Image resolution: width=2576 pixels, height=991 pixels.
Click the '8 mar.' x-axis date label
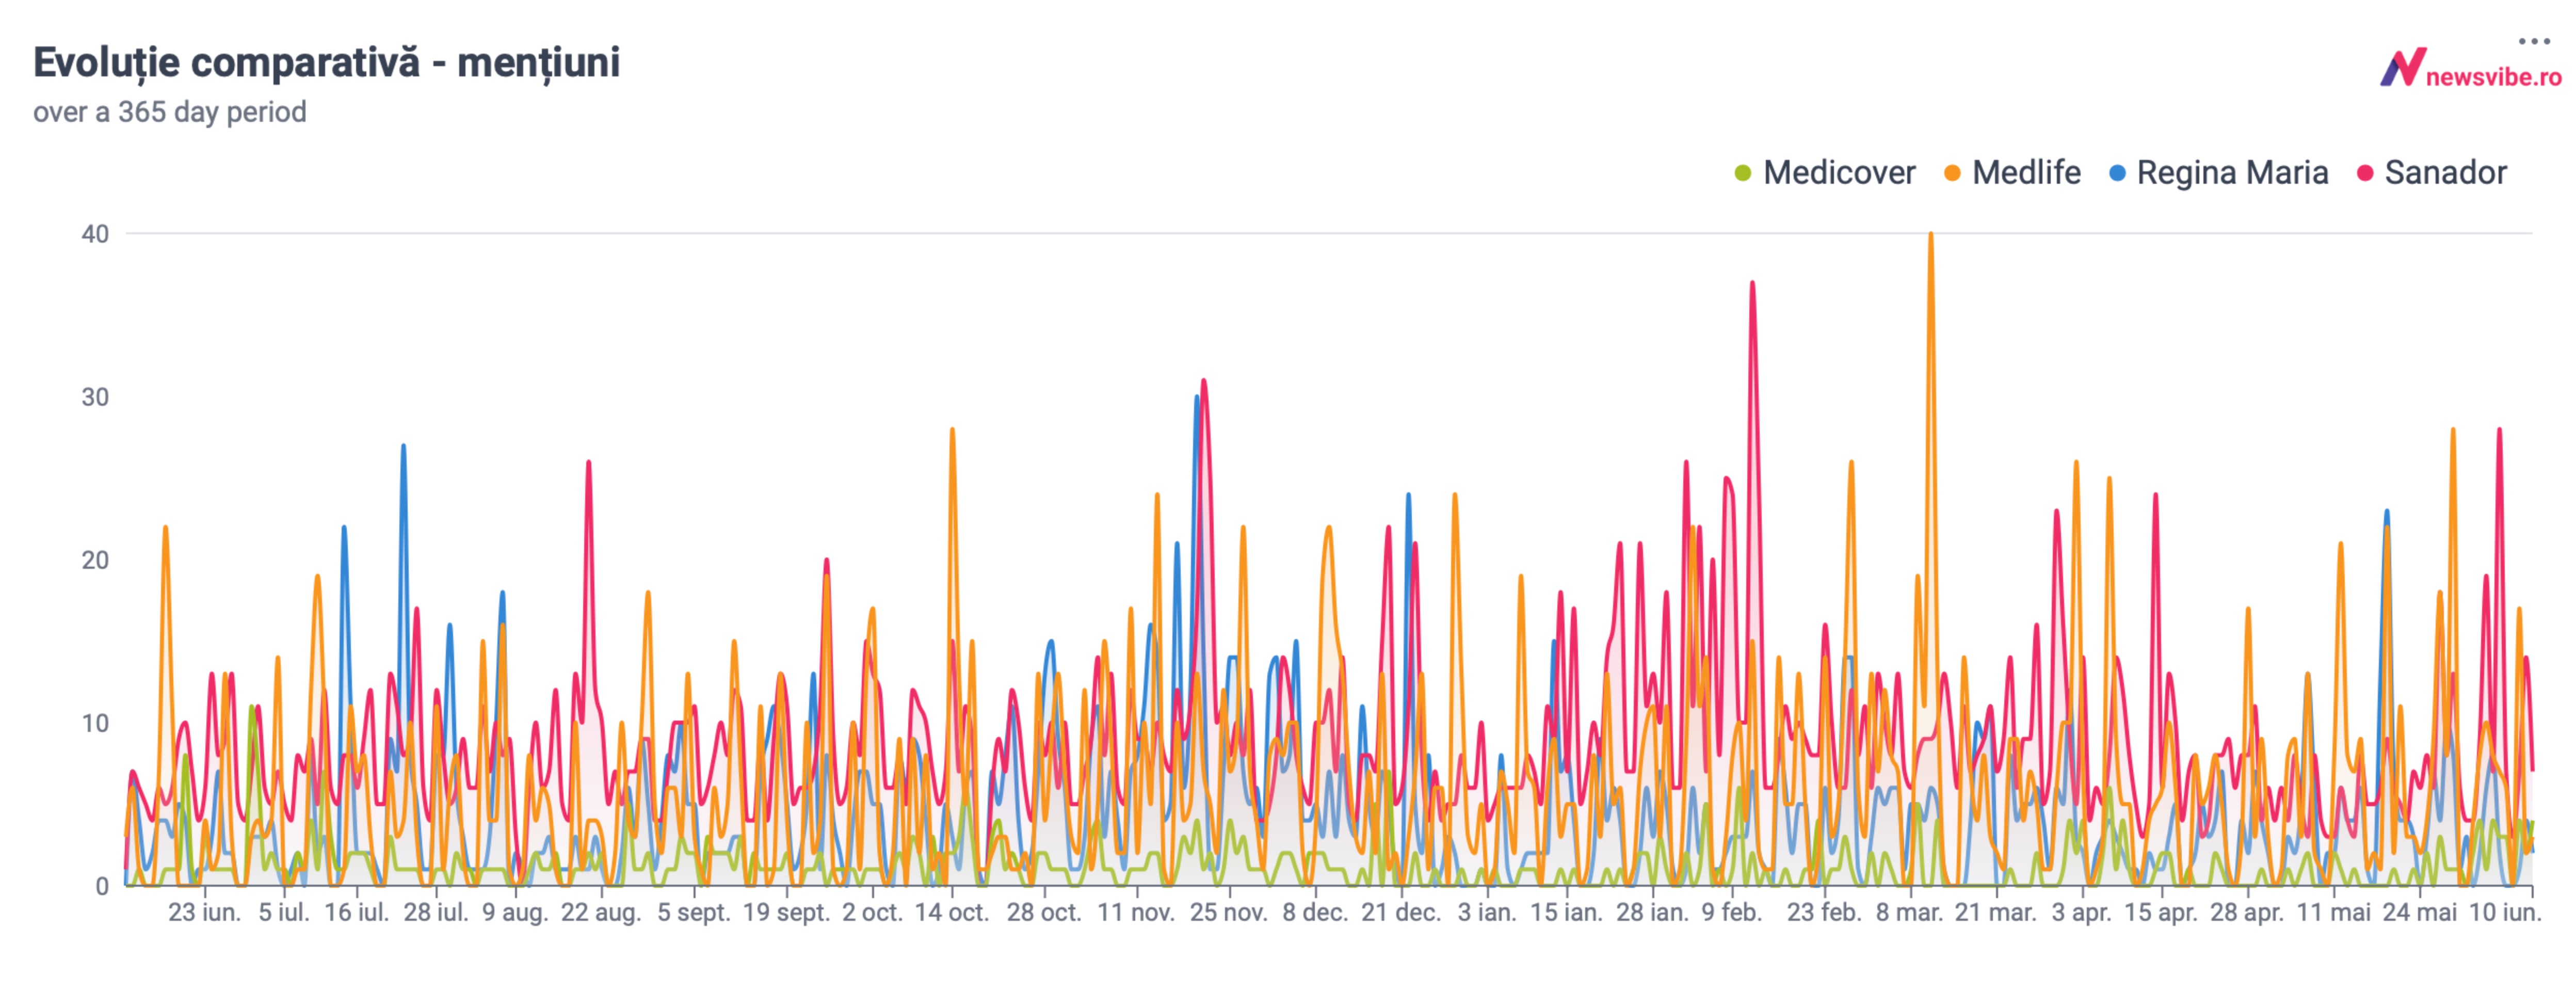click(1910, 913)
